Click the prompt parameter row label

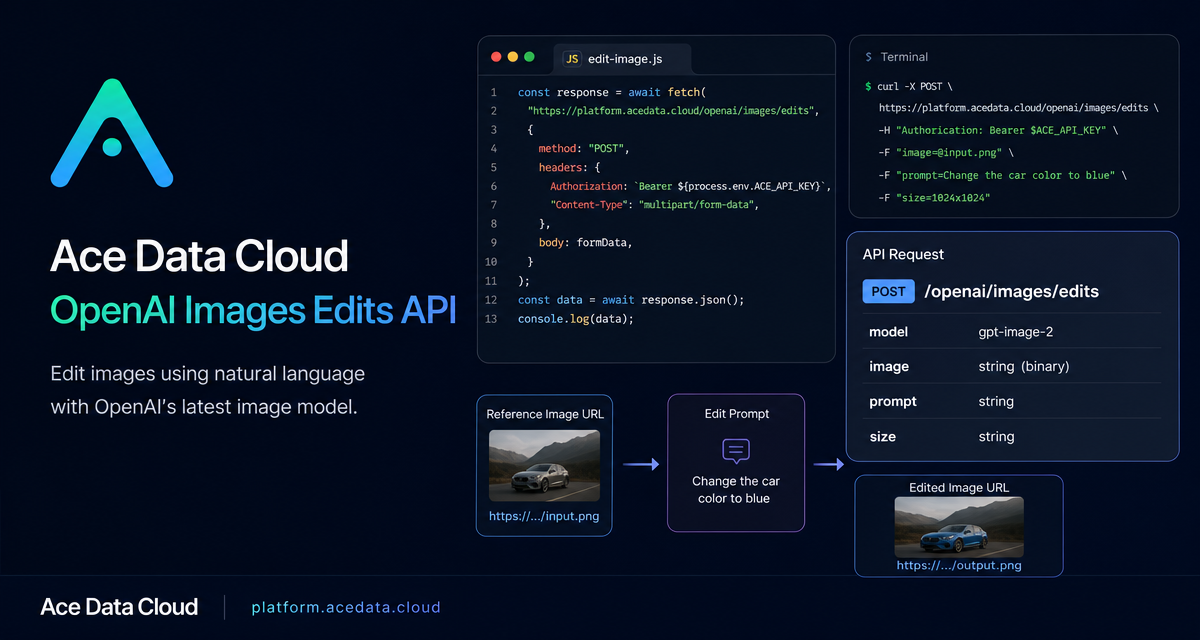893,402
